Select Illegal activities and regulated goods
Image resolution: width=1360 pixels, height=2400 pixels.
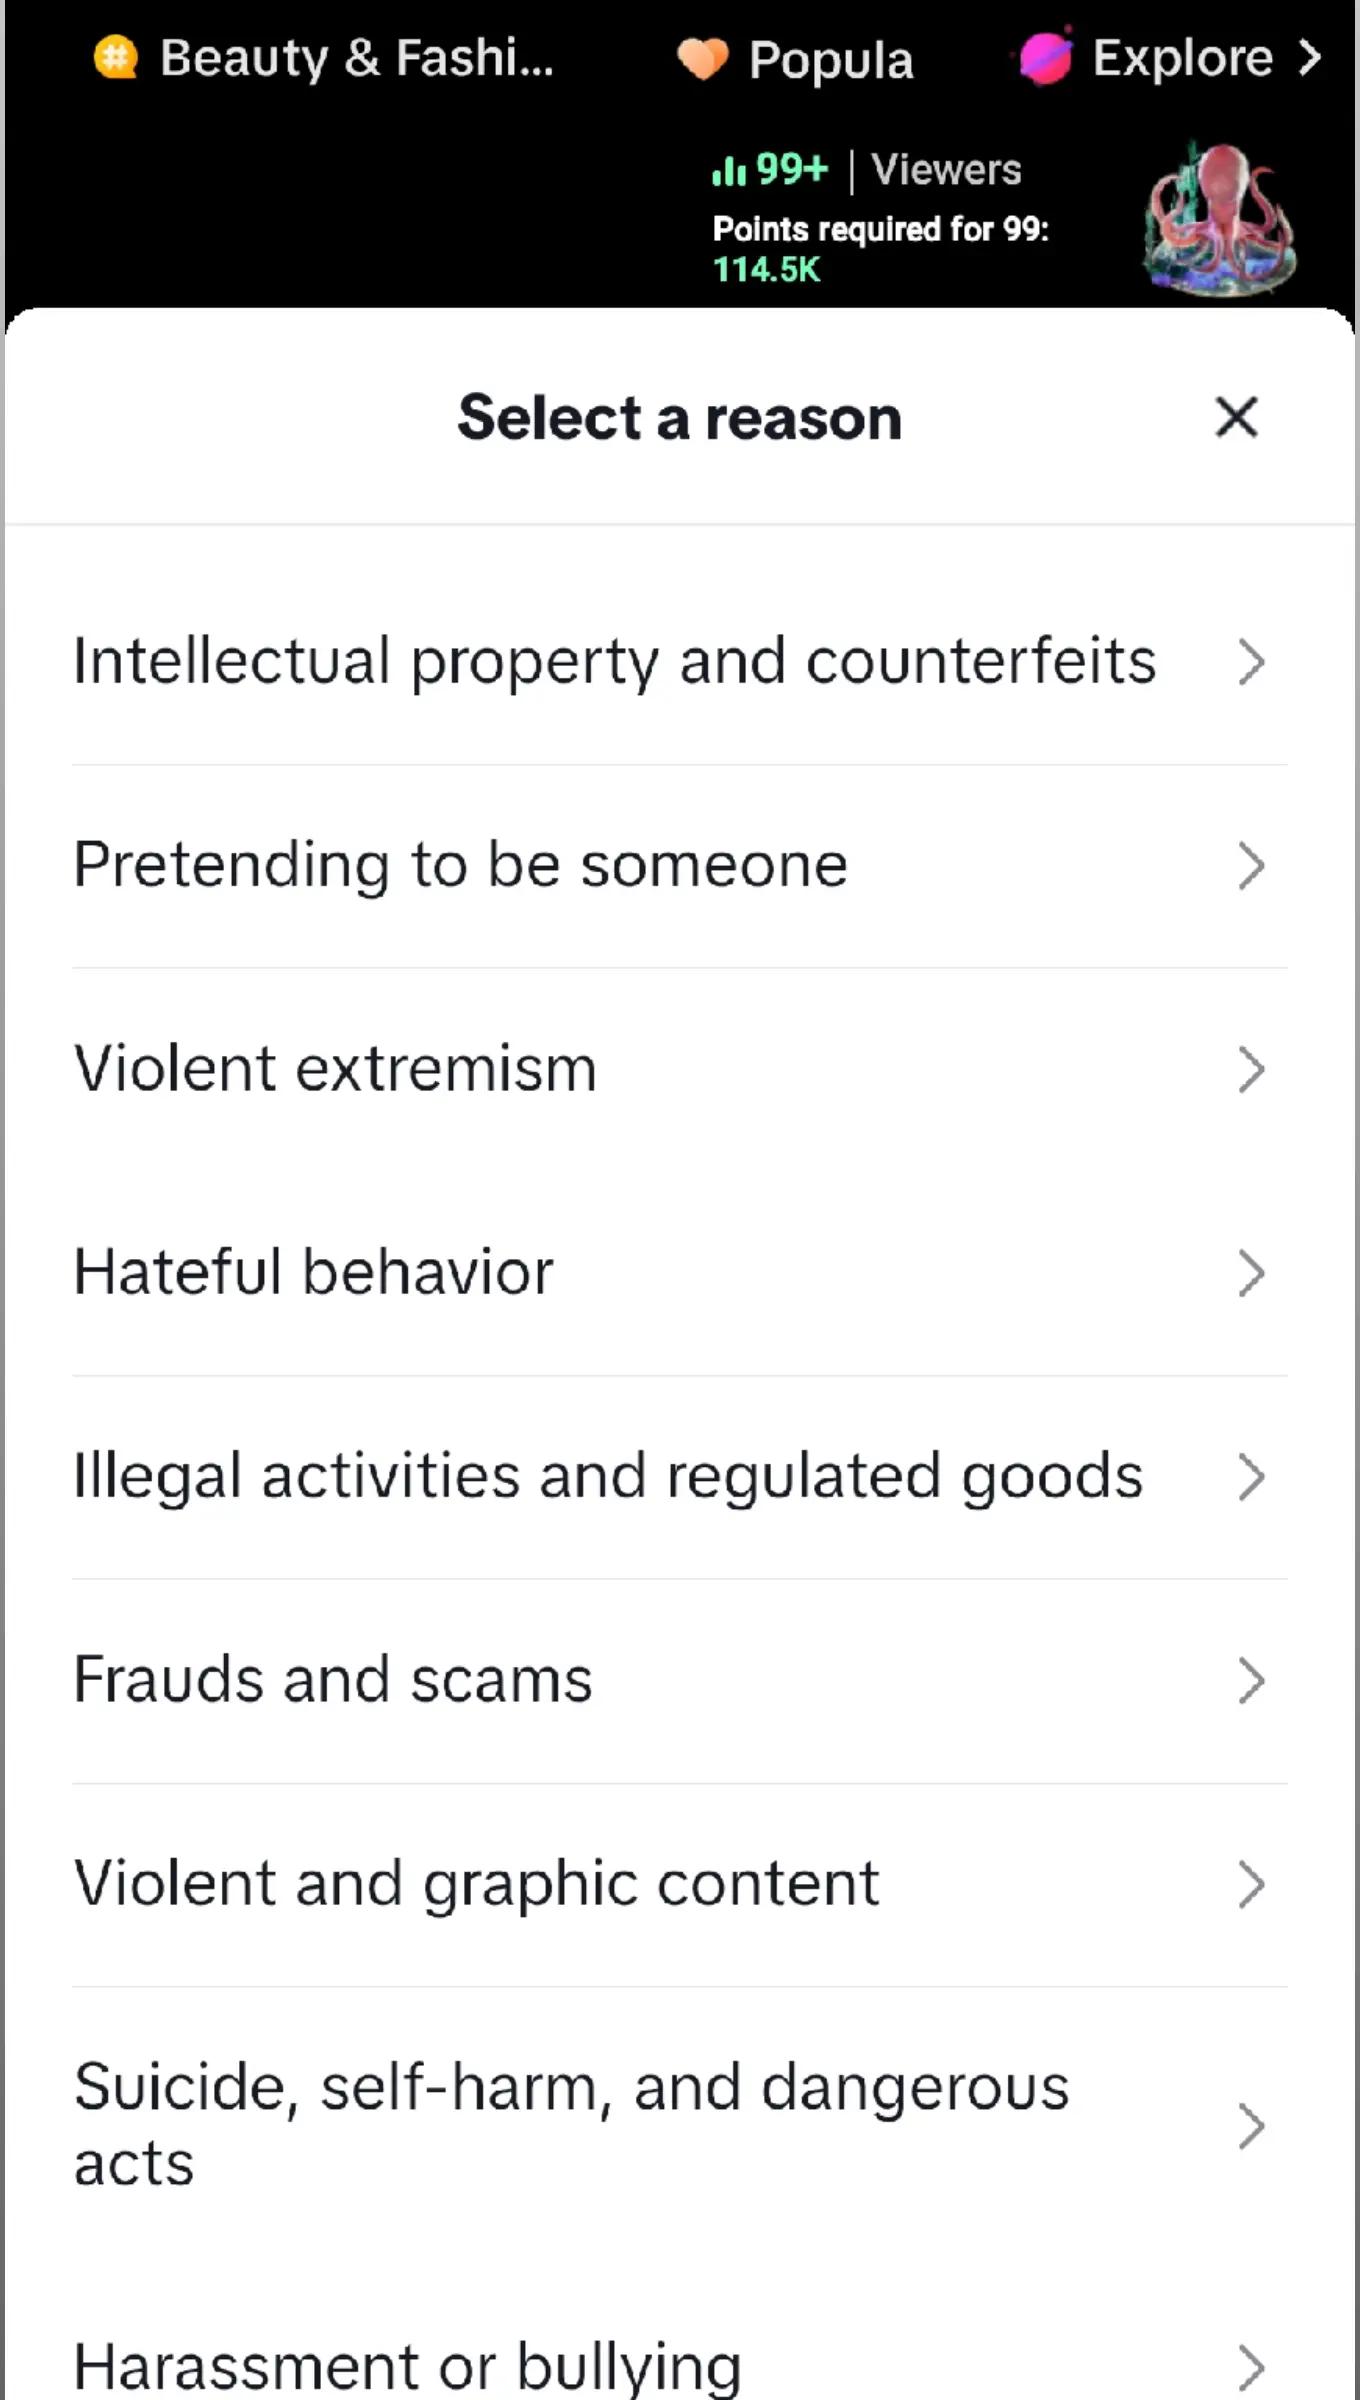(680, 1477)
